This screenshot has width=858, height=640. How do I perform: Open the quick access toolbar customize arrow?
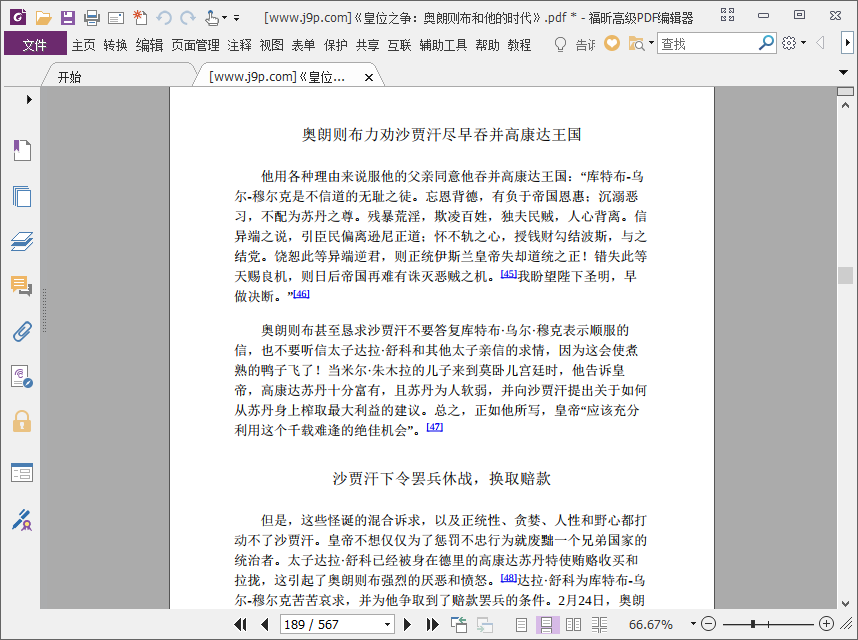point(236,18)
